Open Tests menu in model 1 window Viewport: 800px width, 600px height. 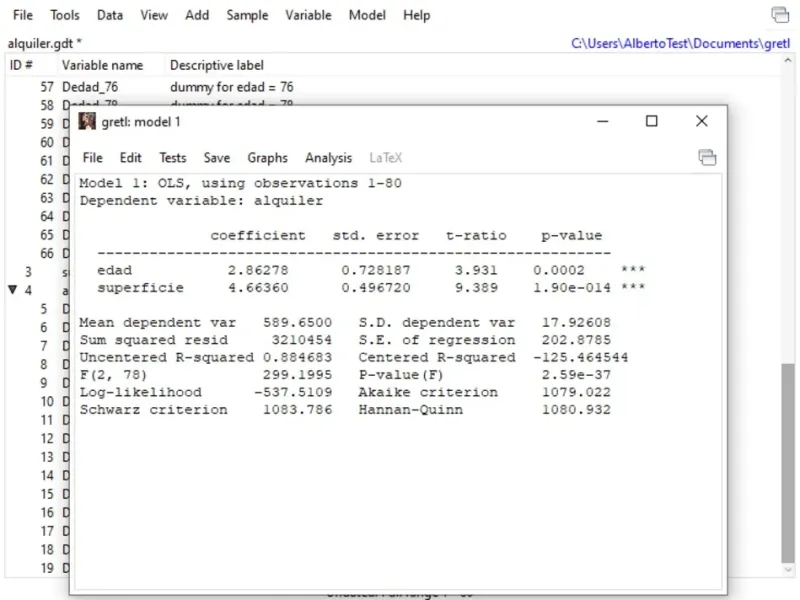coord(172,158)
